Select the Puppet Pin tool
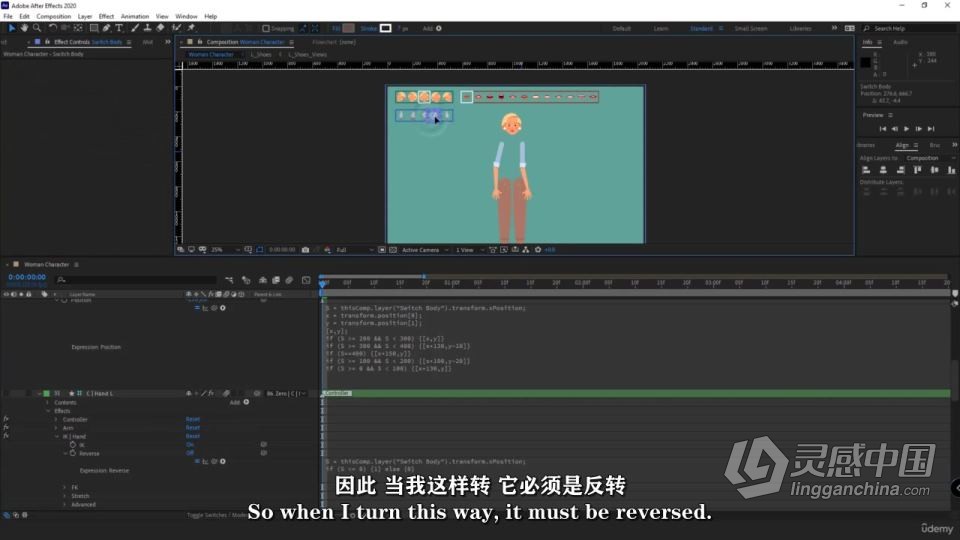Screen dimensions: 960x540 pos(191,28)
